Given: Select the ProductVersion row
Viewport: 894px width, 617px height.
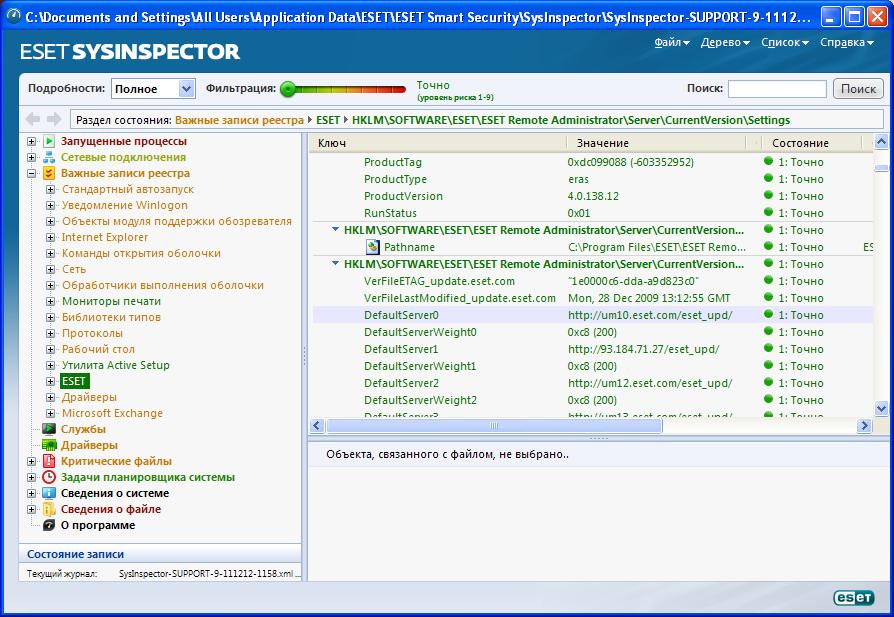Looking at the screenshot, I should coord(593,196).
